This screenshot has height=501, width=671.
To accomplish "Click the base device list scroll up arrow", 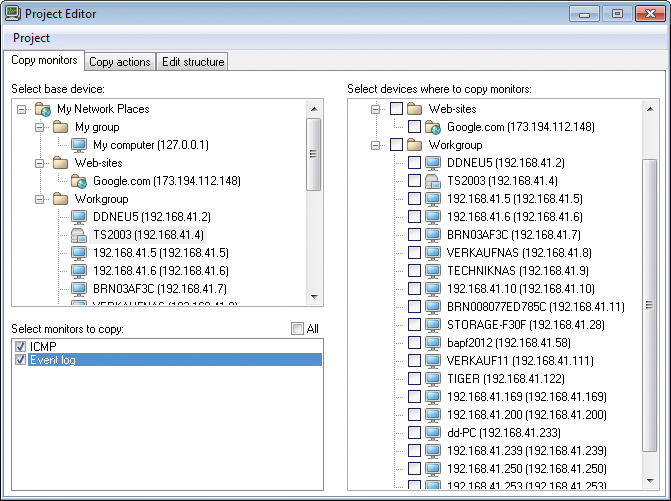I will click(314, 109).
